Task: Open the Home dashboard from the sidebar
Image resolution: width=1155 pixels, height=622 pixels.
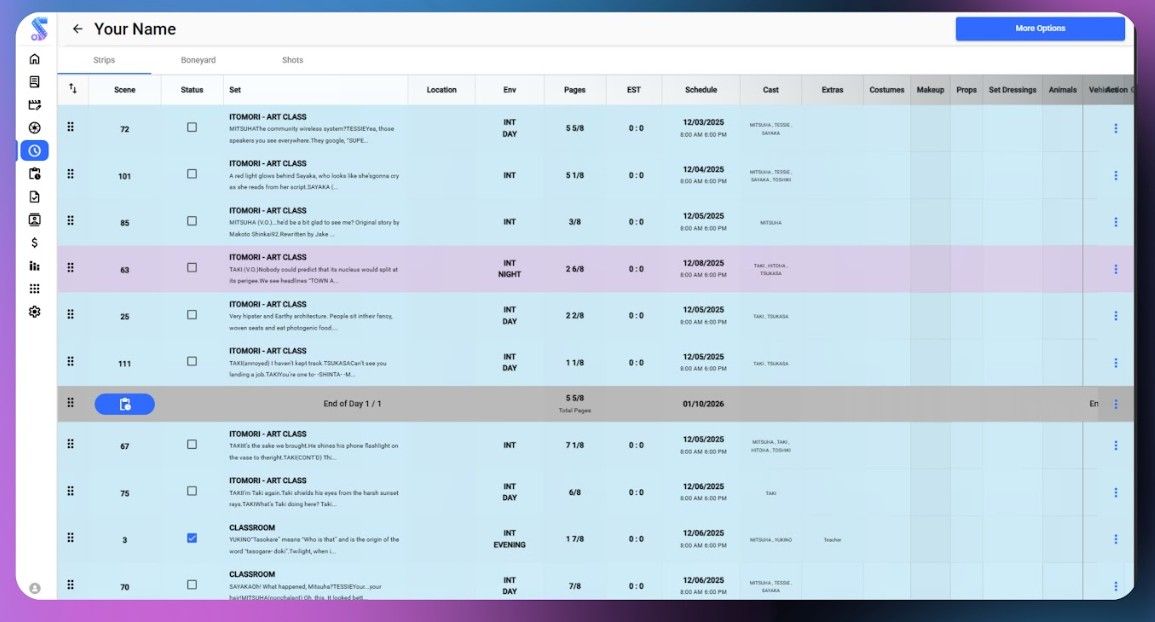Action: [34, 58]
